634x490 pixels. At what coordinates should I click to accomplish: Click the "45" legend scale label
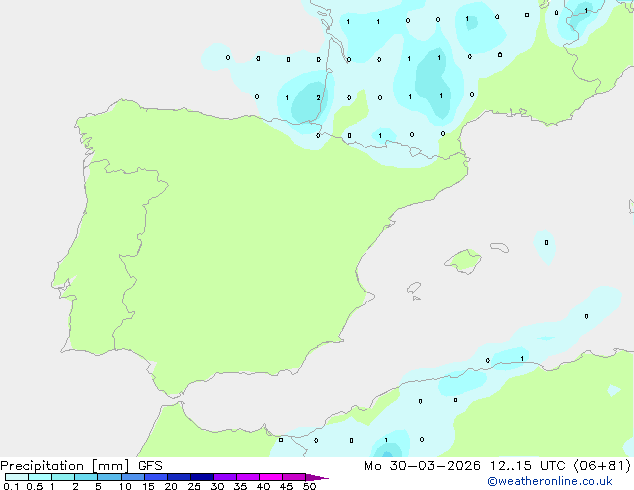coord(286,486)
